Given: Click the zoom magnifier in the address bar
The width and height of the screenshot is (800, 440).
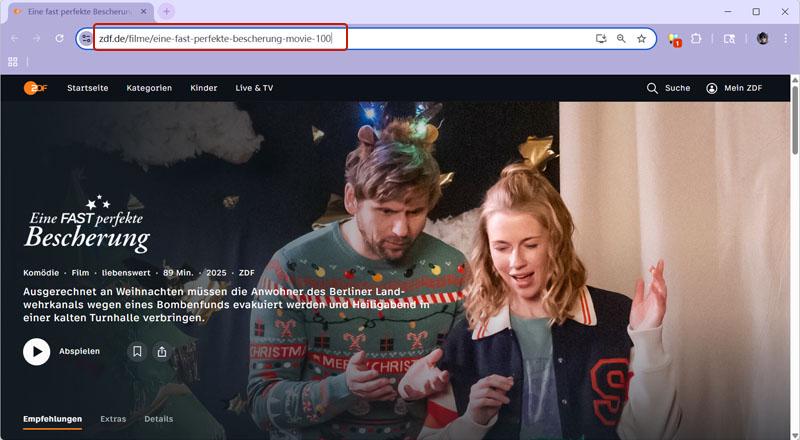Looking at the screenshot, I should 621,39.
